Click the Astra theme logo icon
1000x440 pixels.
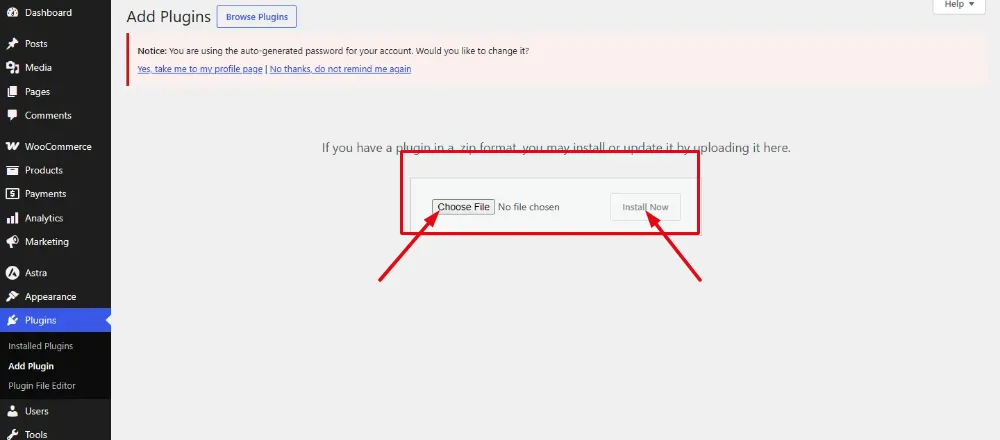[12, 273]
